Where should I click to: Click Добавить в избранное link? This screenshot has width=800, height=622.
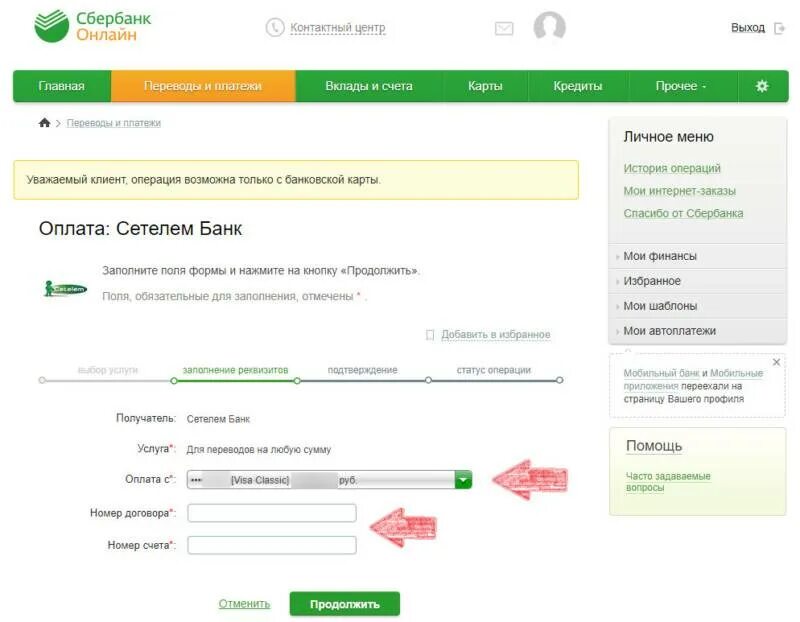pyautogui.click(x=496, y=335)
